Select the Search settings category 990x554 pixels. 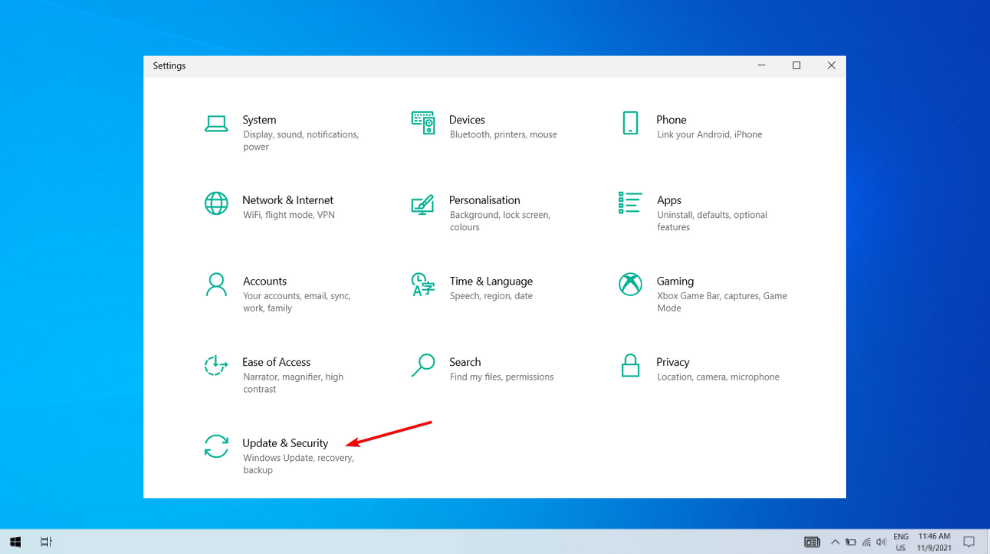coord(482,368)
